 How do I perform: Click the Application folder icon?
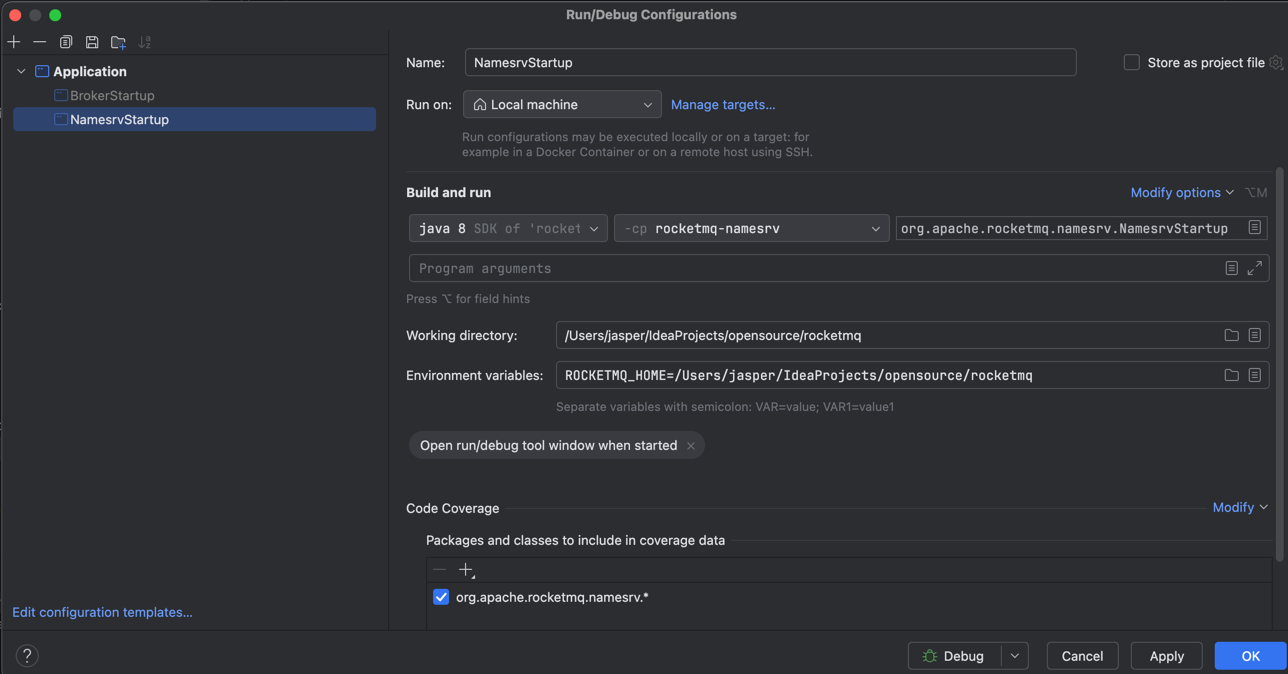tap(42, 72)
